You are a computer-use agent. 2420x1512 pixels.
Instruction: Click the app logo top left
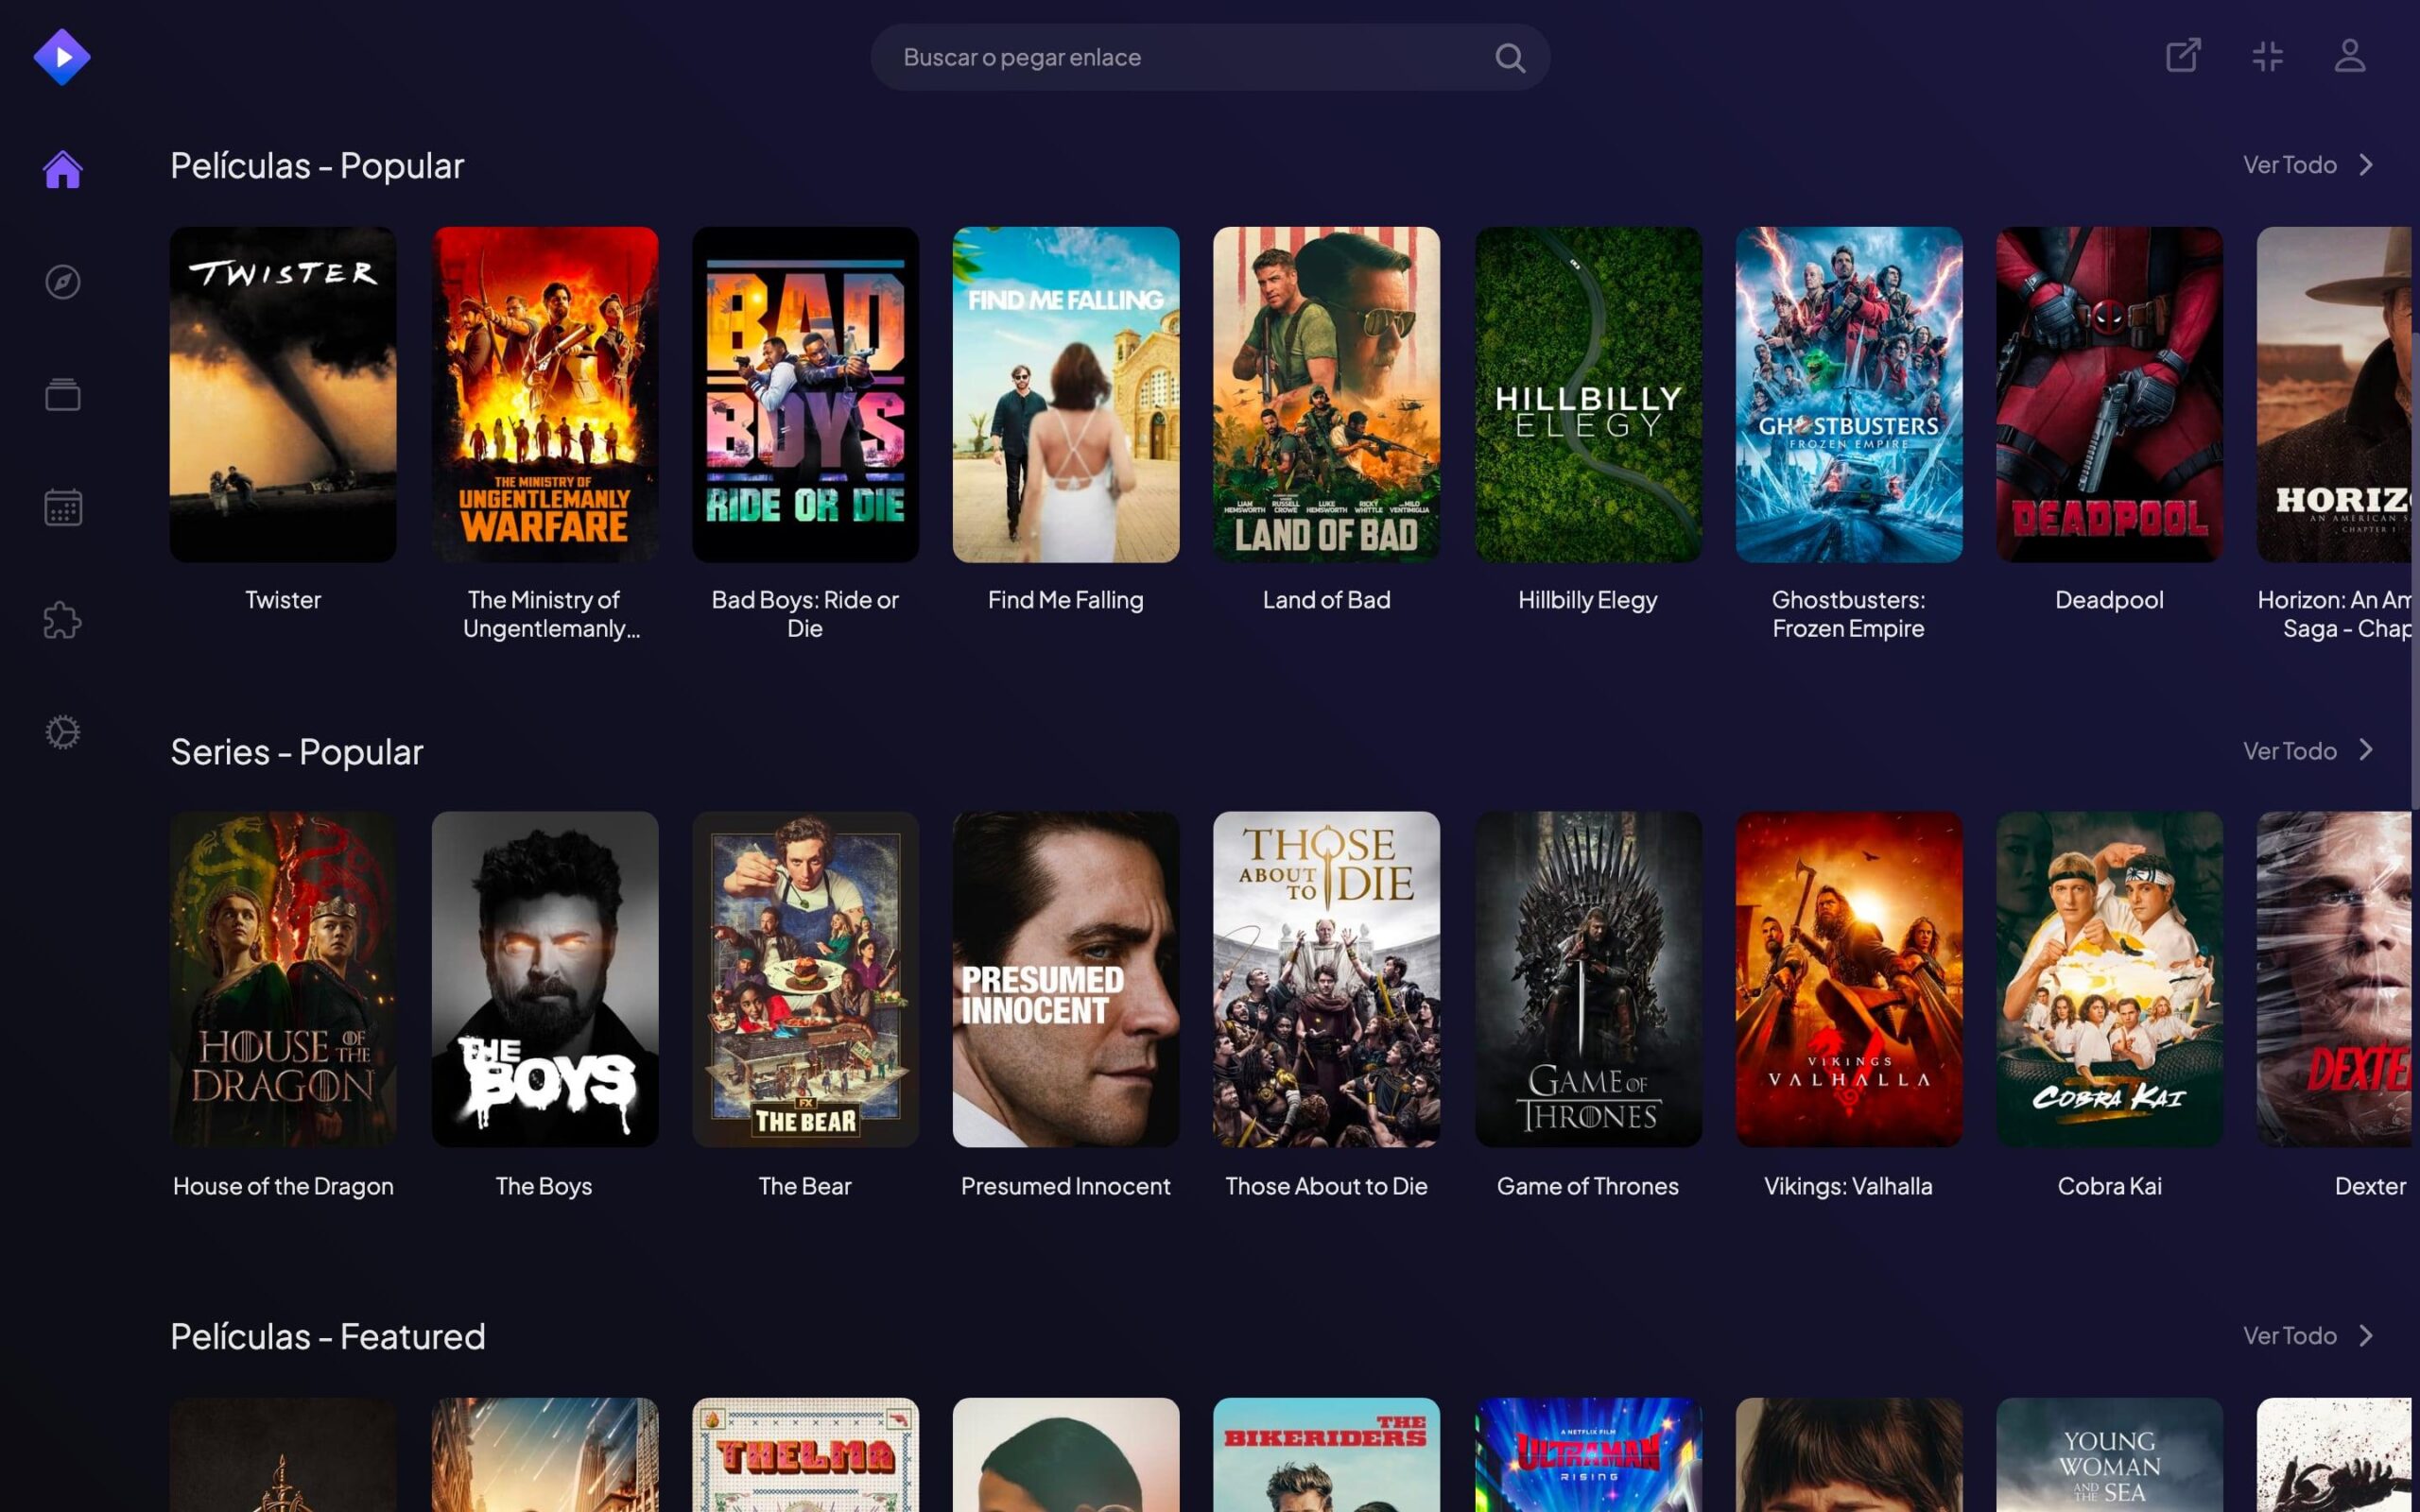[62, 57]
